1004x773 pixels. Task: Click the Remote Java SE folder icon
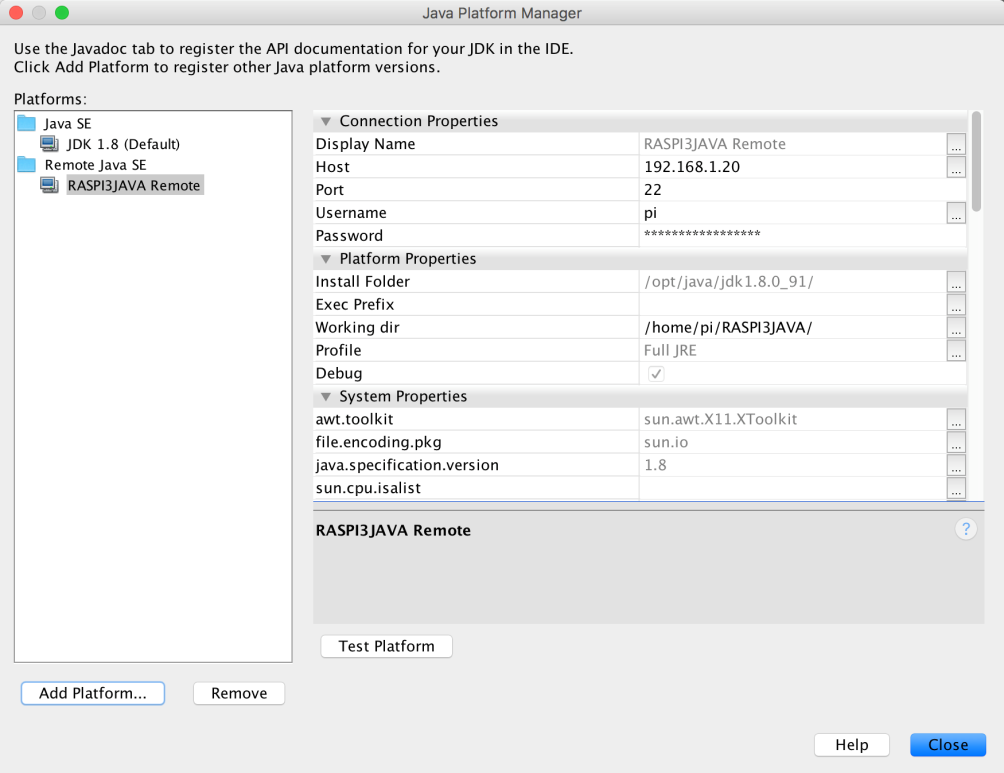[26, 165]
